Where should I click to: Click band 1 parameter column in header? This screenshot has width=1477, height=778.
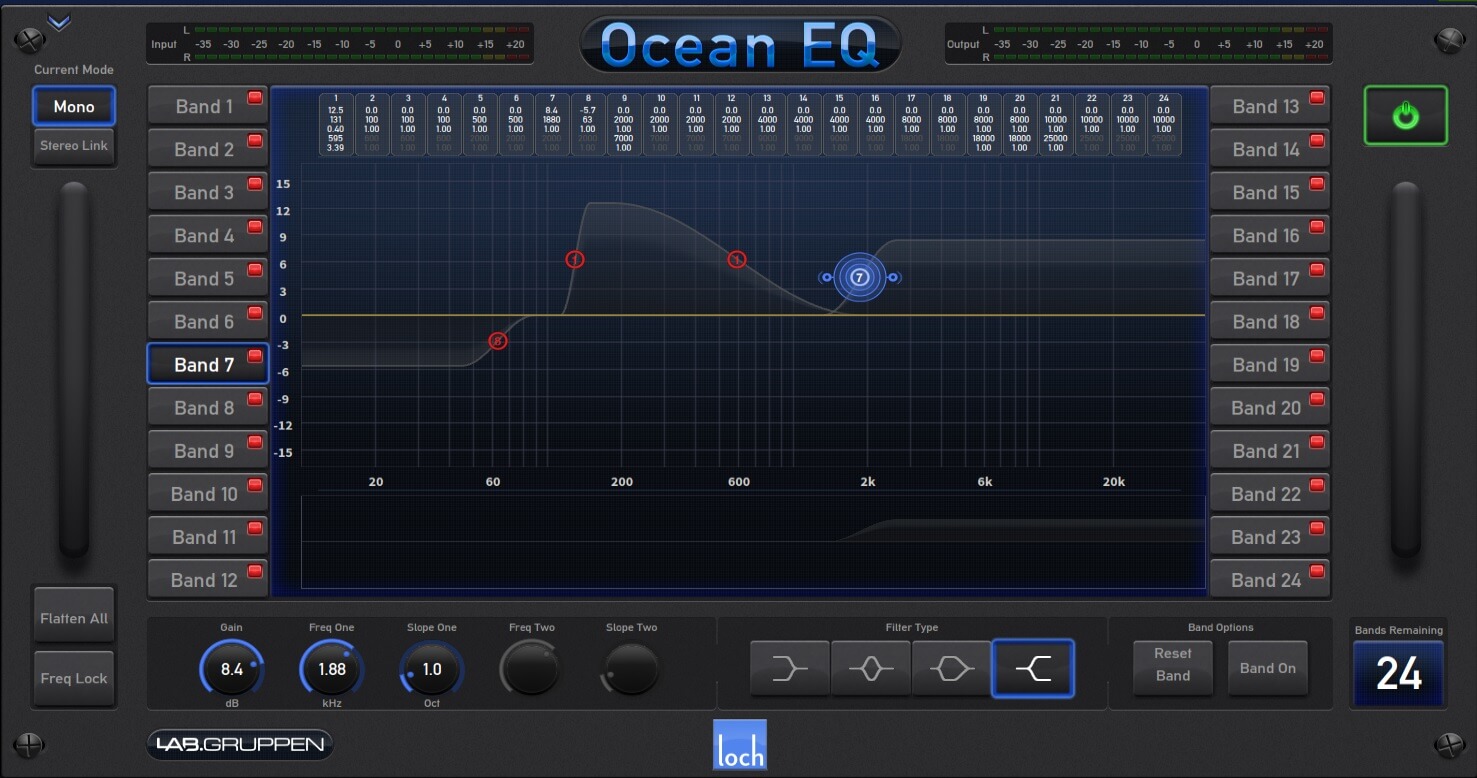pos(336,124)
